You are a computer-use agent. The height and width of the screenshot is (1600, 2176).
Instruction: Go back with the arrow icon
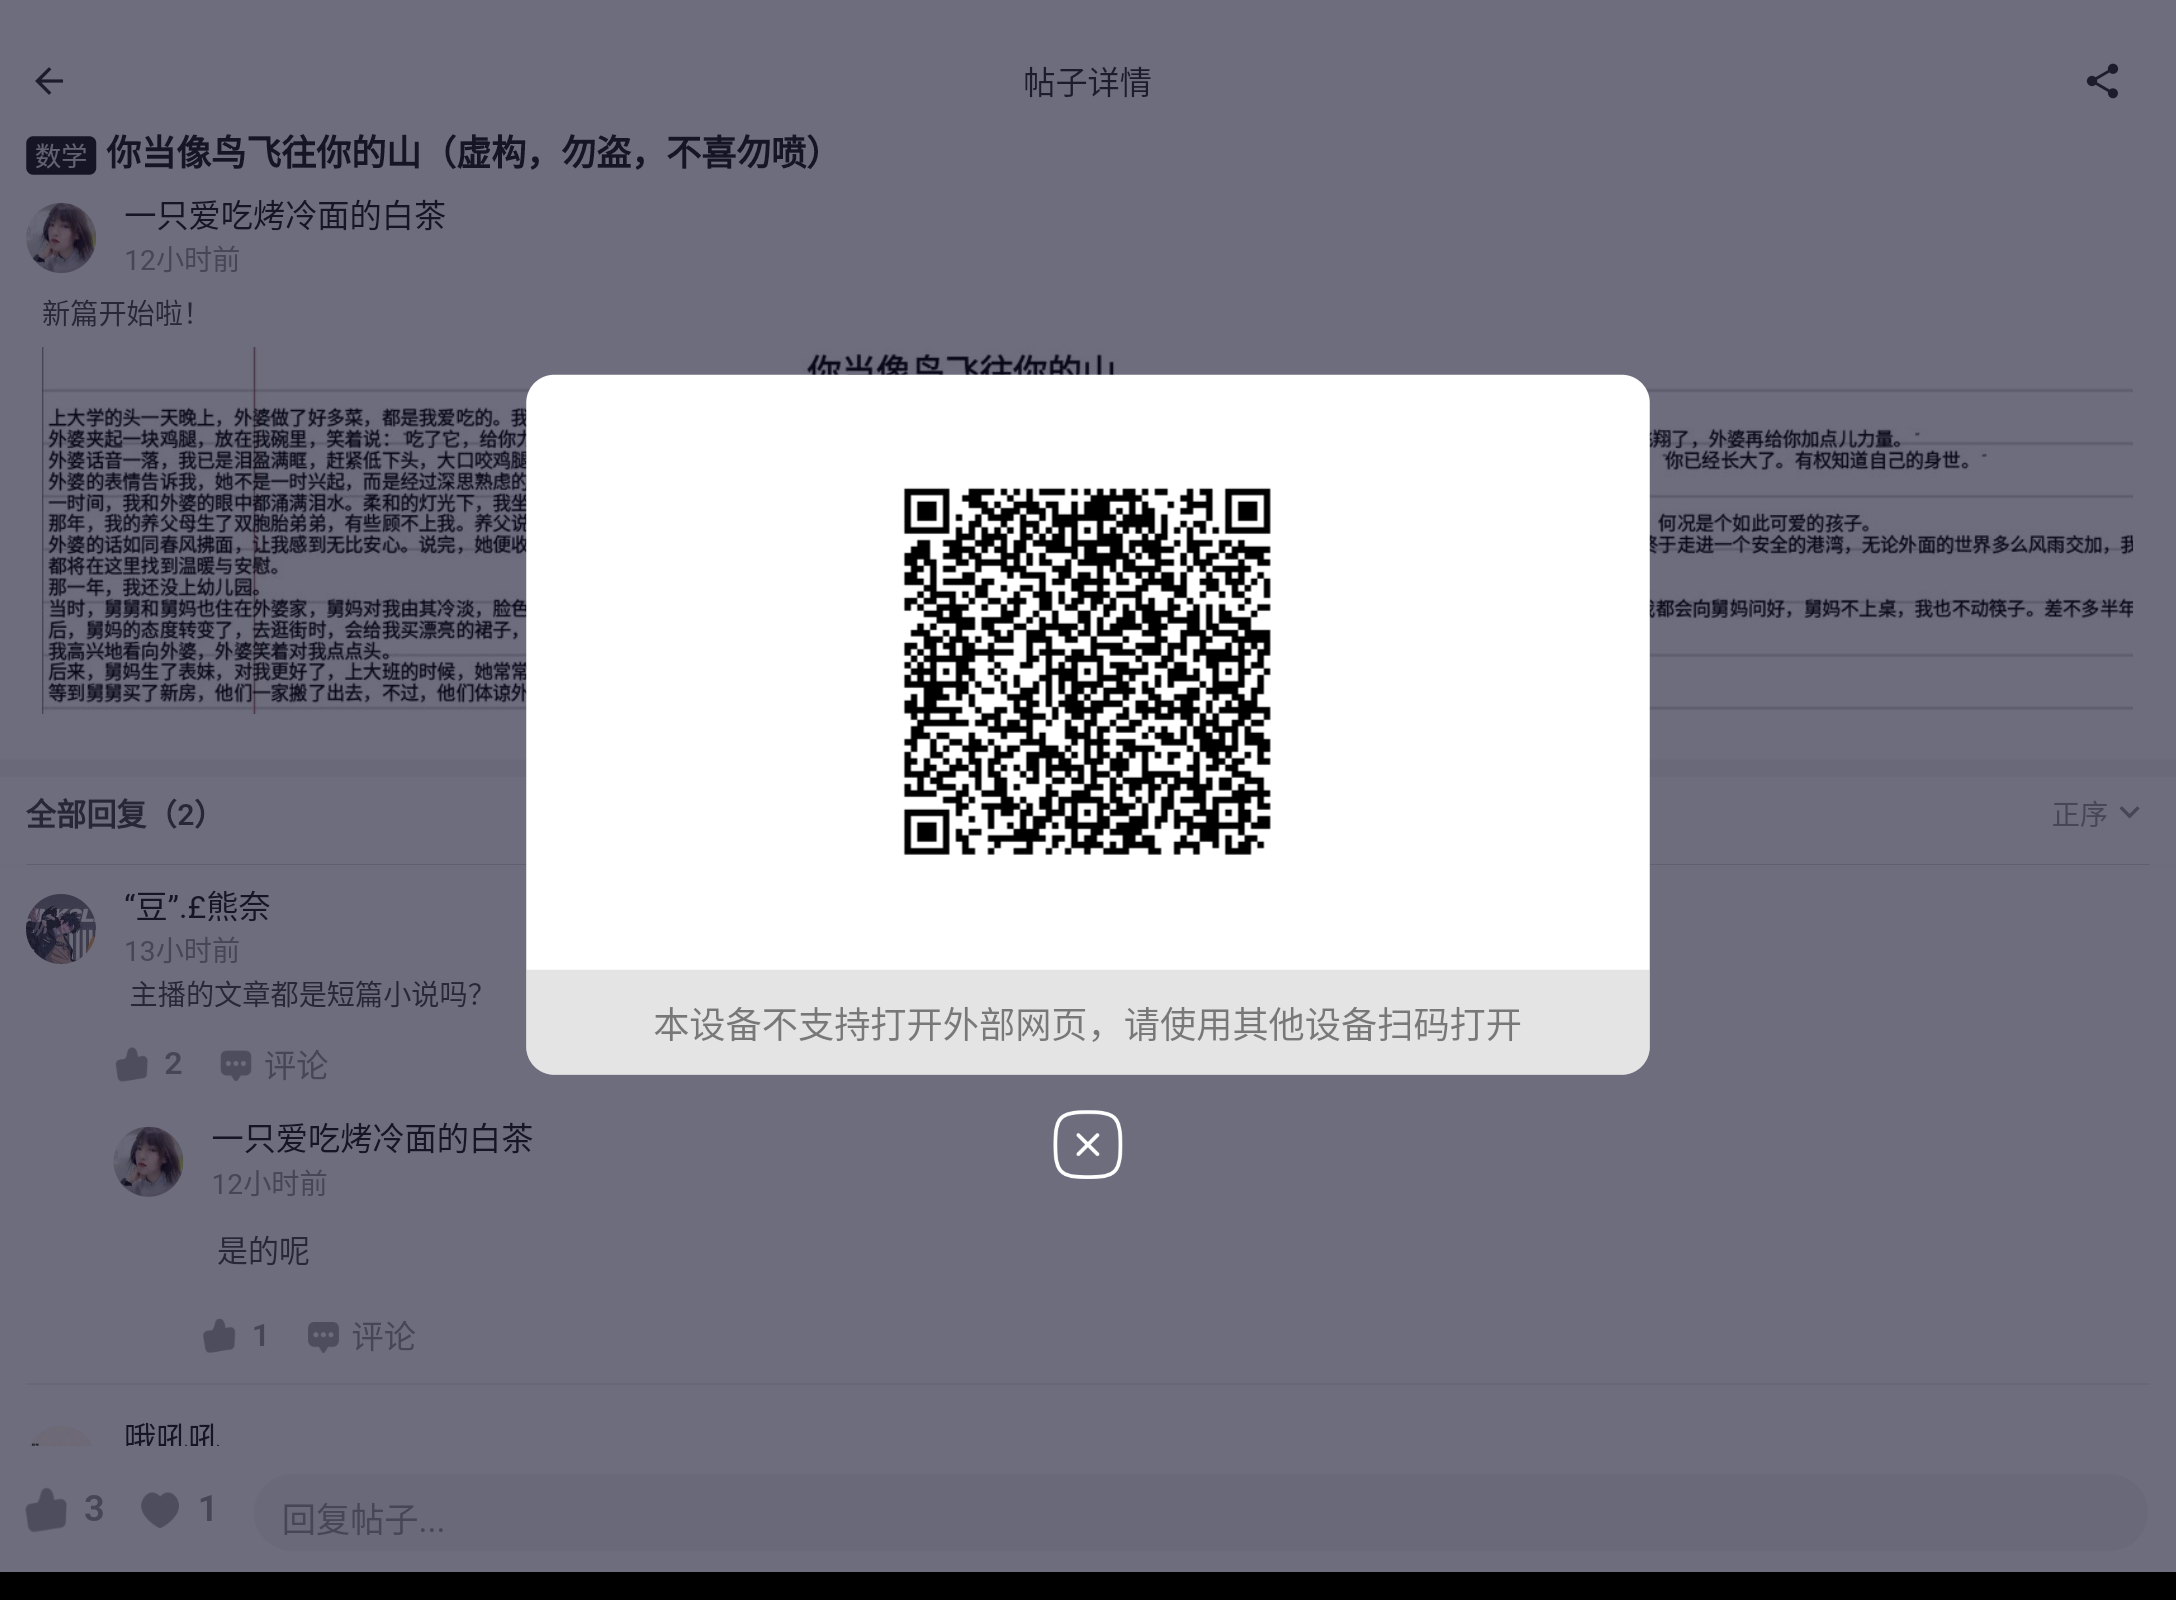click(49, 81)
